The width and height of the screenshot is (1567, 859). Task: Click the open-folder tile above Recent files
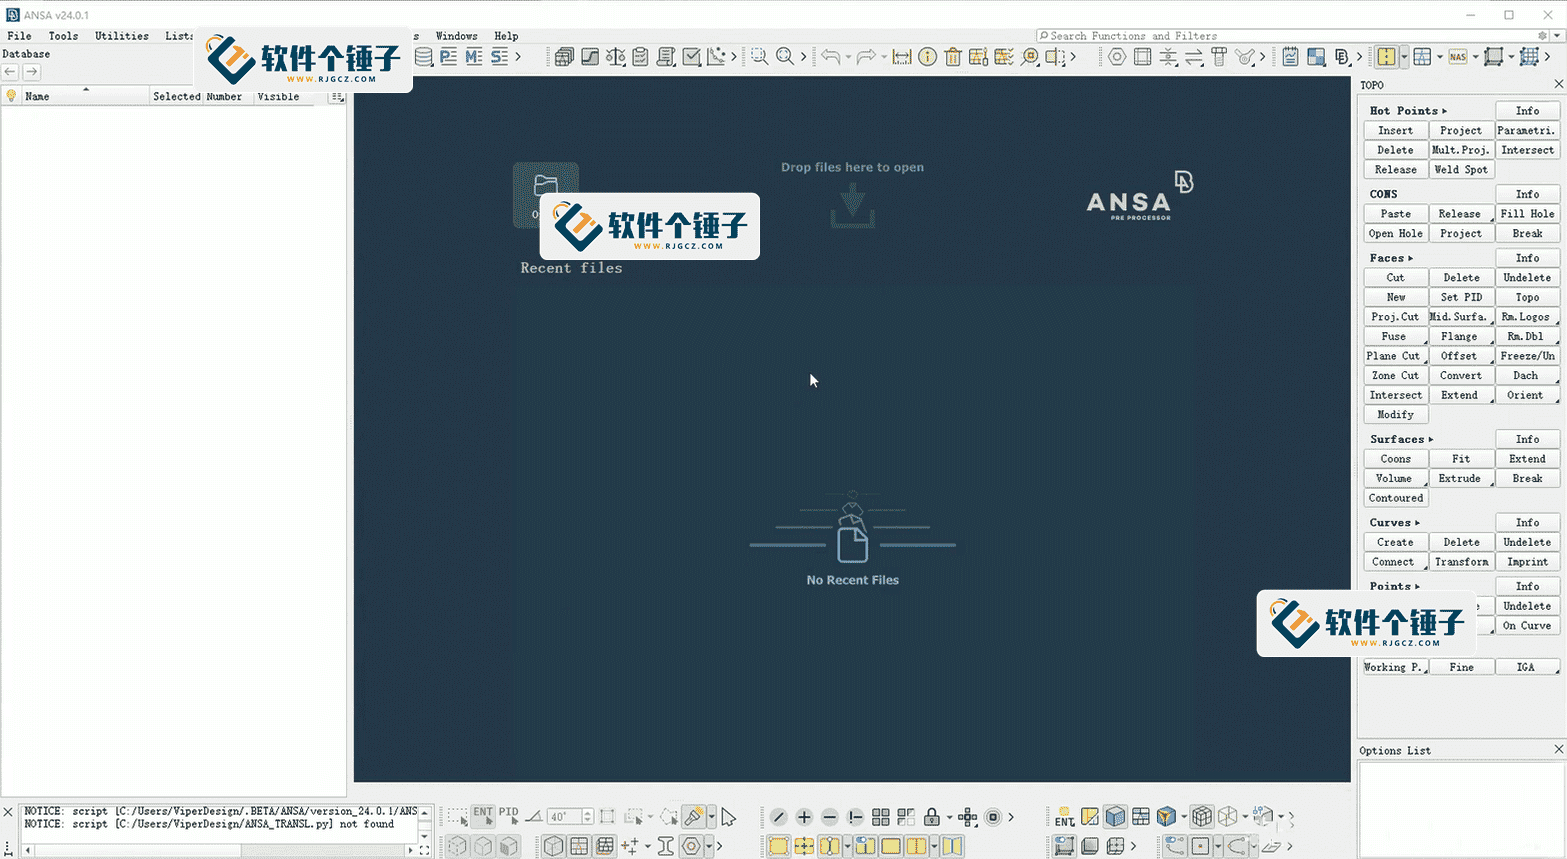click(546, 195)
